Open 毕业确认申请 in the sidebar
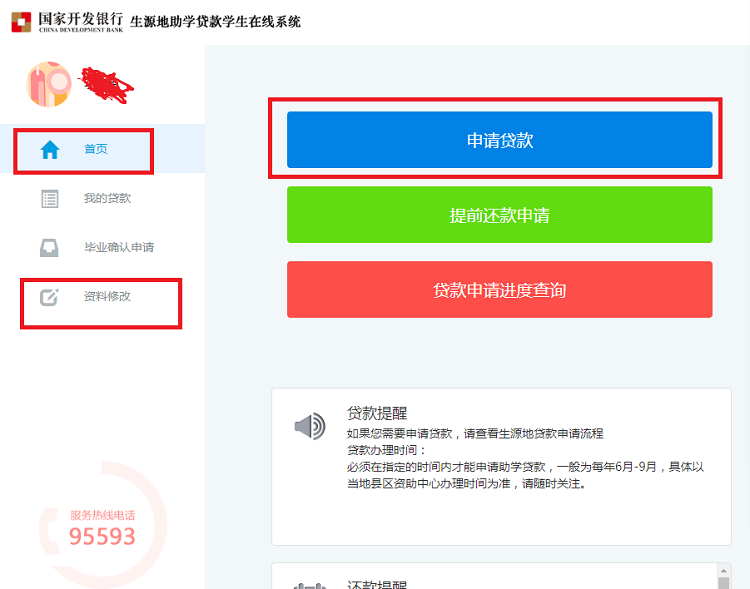 click(x=119, y=247)
